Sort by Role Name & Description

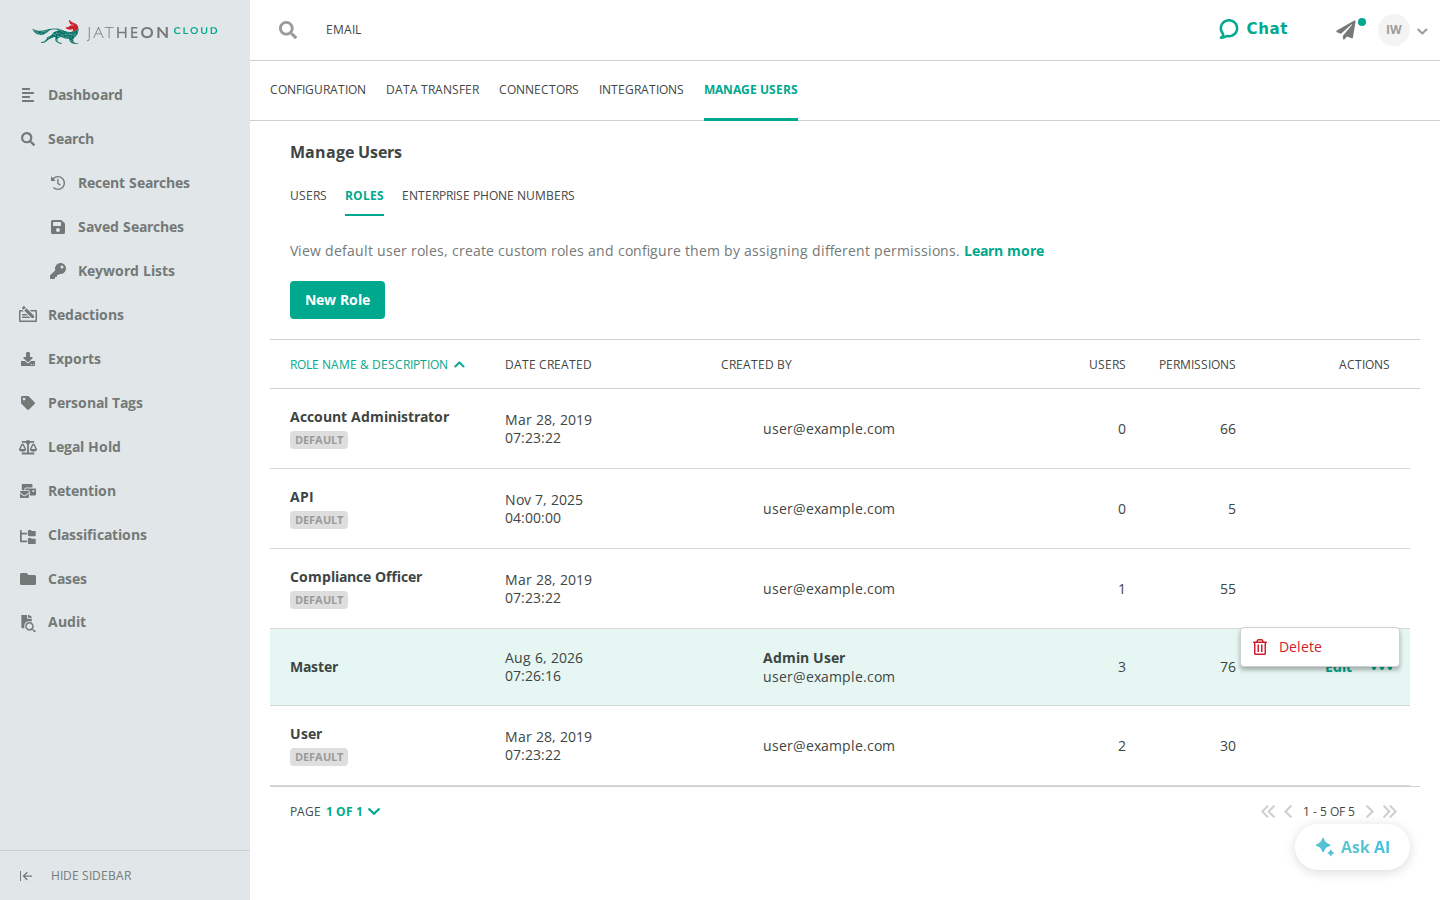pyautogui.click(x=377, y=365)
